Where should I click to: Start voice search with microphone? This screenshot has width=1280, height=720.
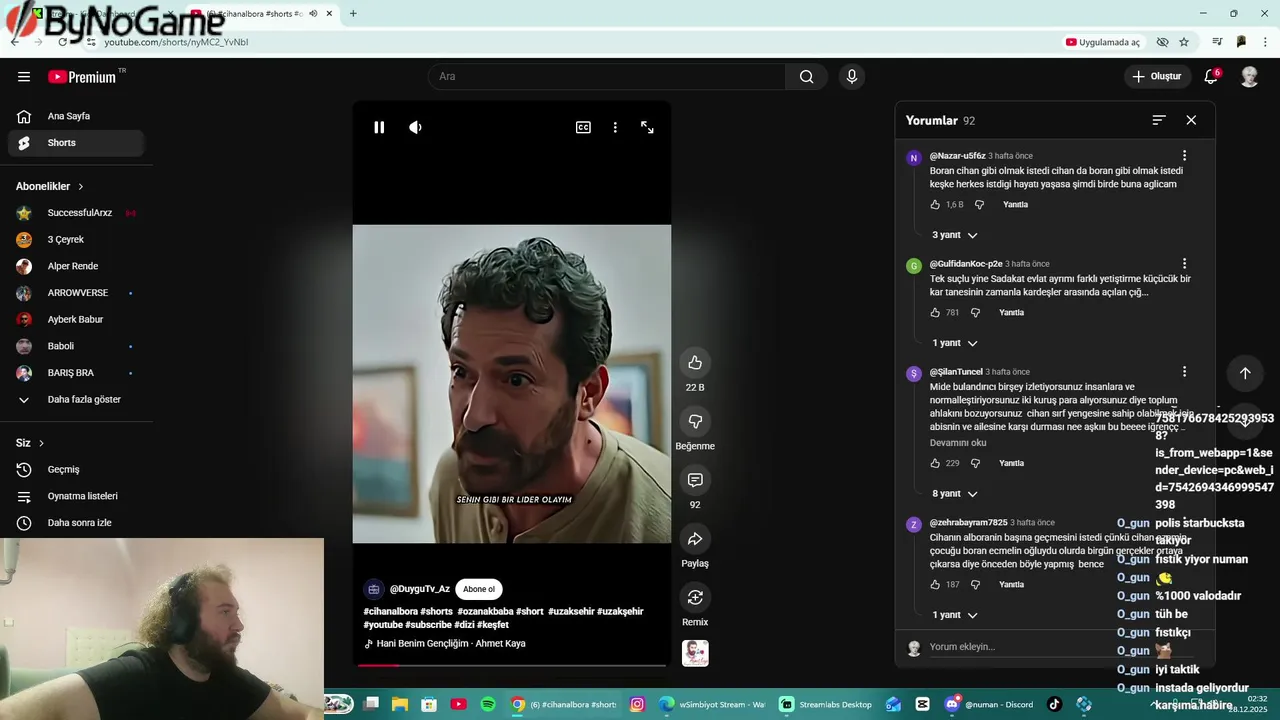(852, 77)
